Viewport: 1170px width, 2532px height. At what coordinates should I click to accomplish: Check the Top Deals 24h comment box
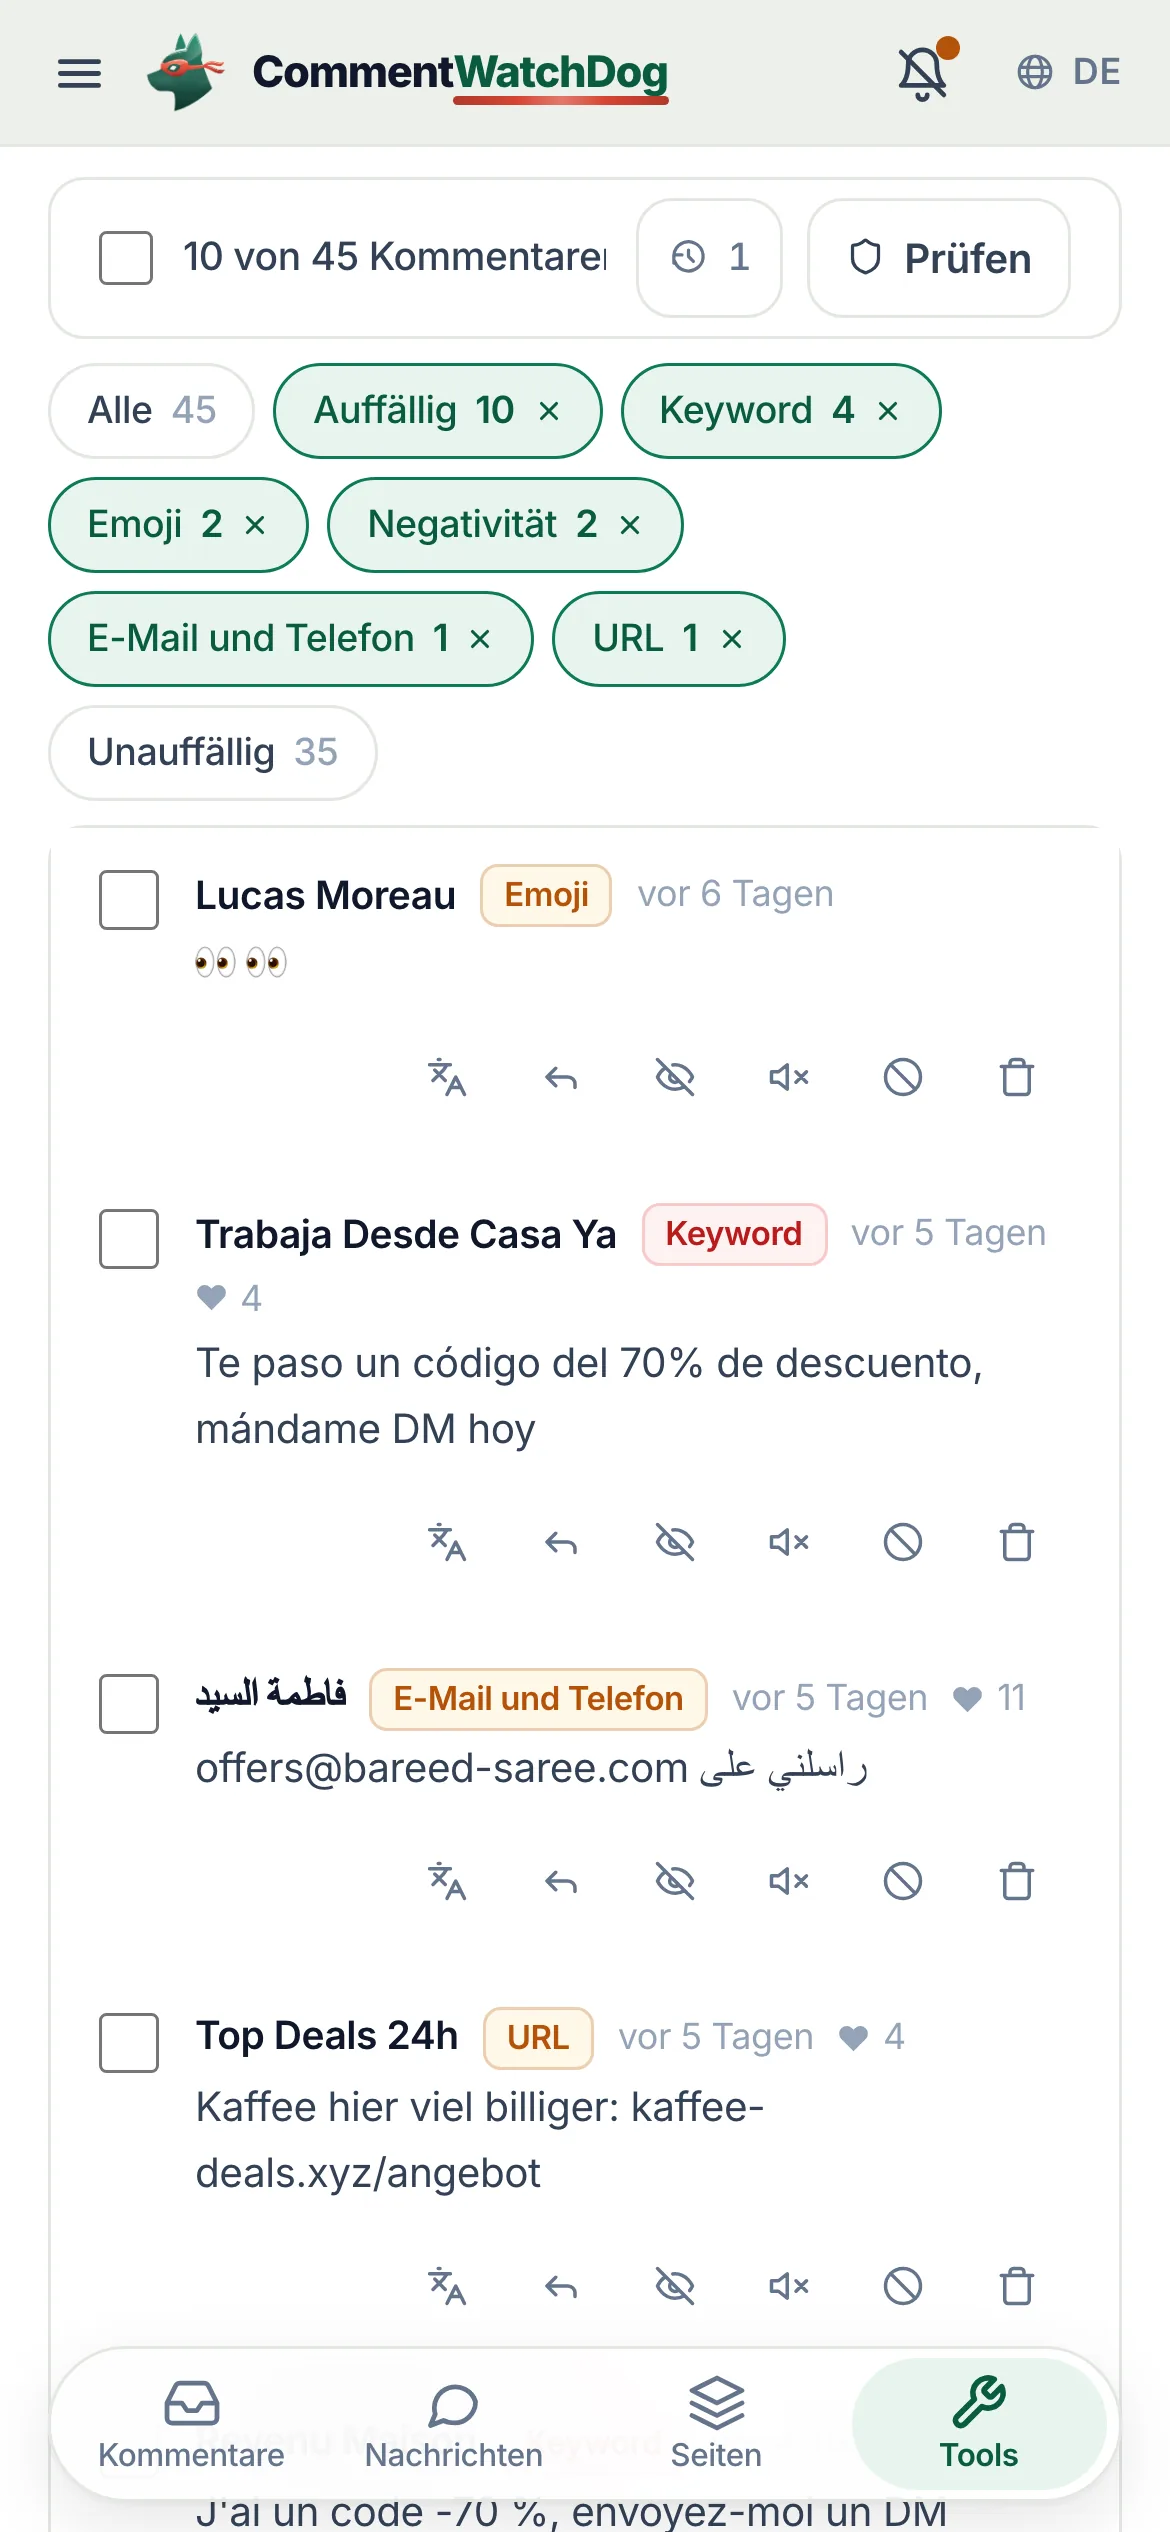click(x=129, y=2043)
